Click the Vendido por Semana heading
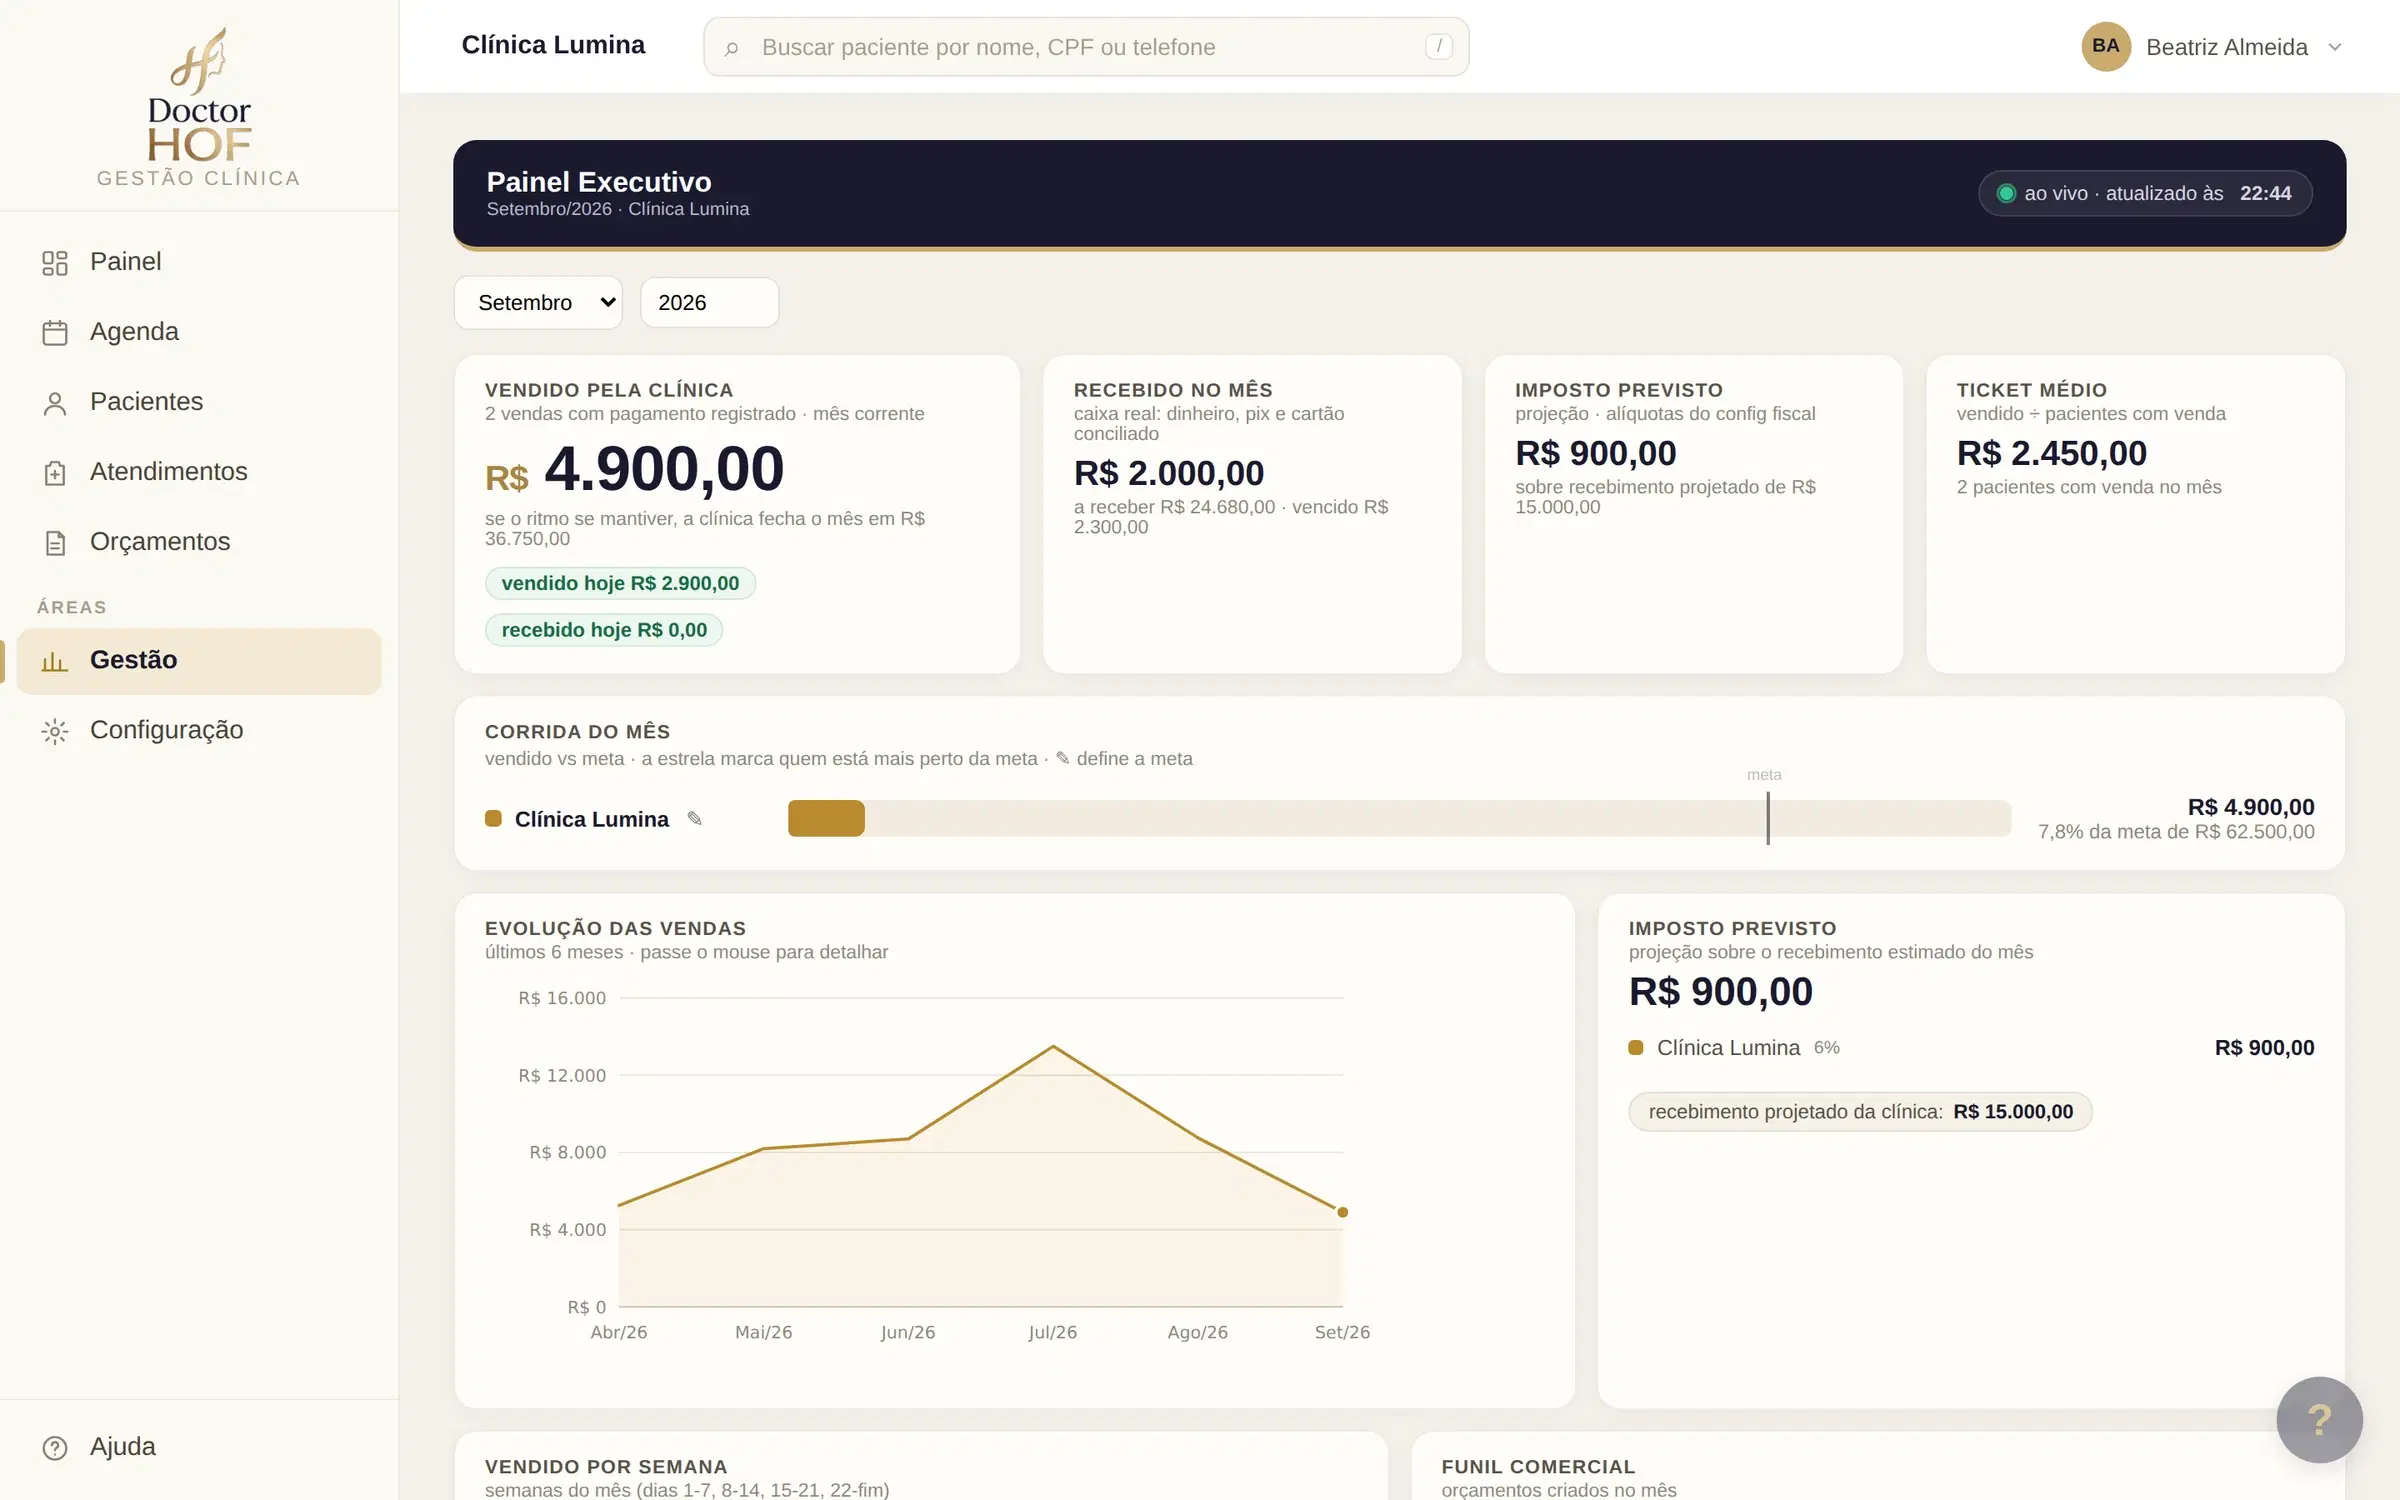The image size is (2400, 1500). 606,1467
